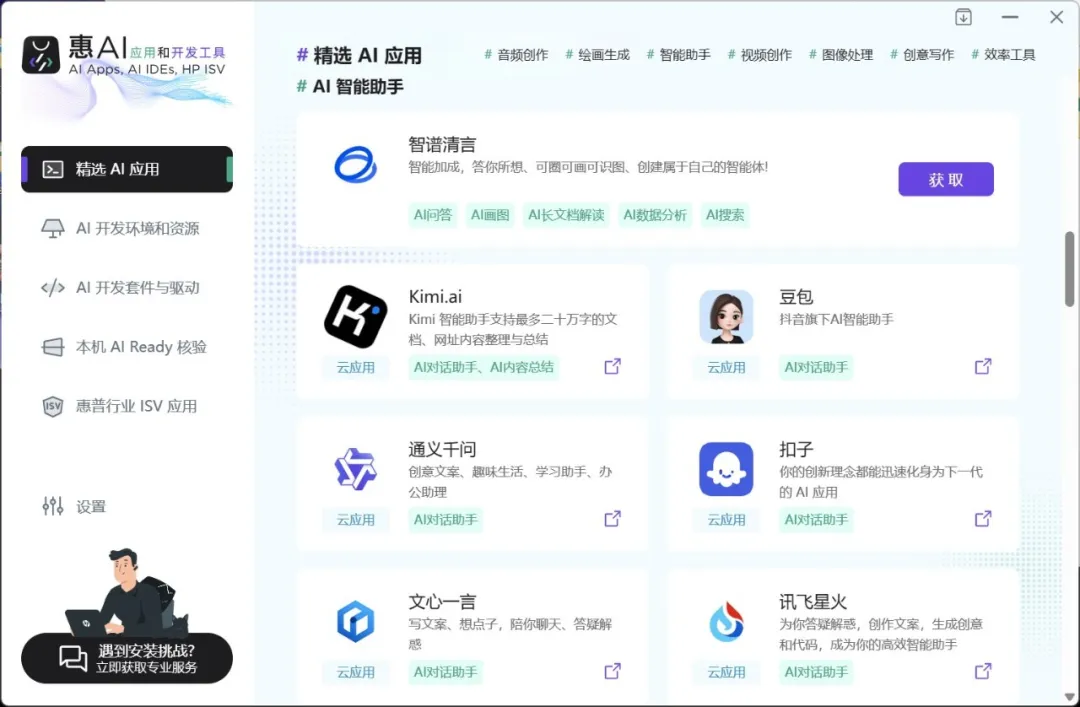This screenshot has height=707, width=1080.
Task: Click the # AI 智能助手 section heading
Action: 350,87
